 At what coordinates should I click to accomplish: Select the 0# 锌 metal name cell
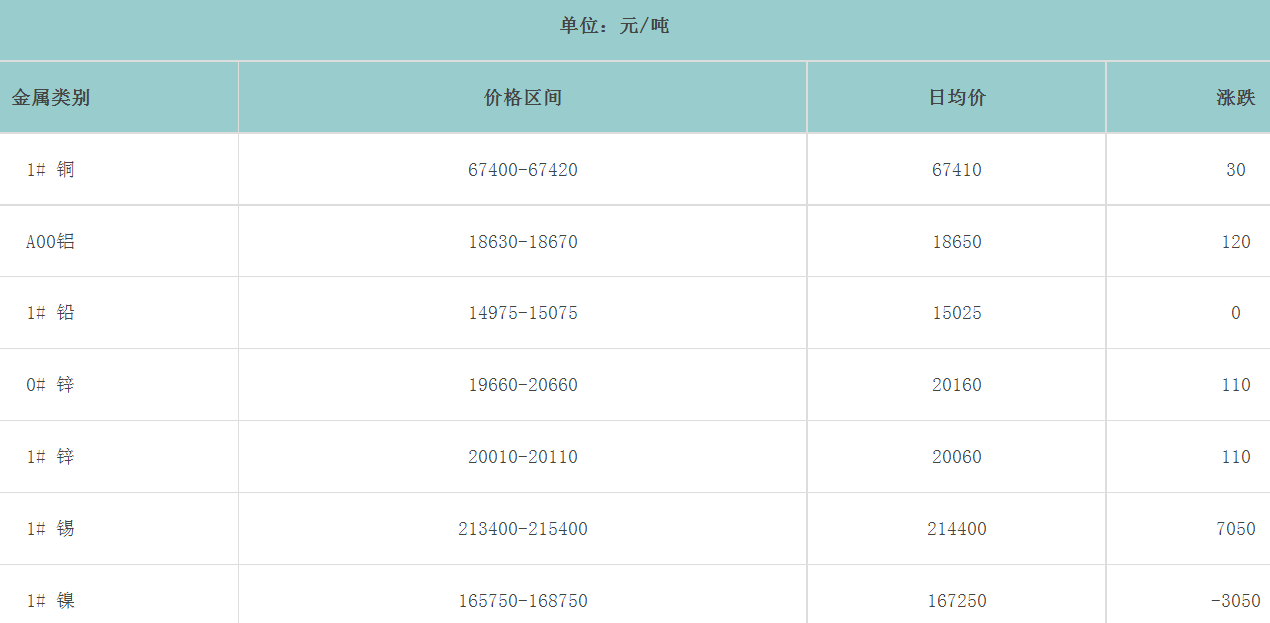(50, 385)
